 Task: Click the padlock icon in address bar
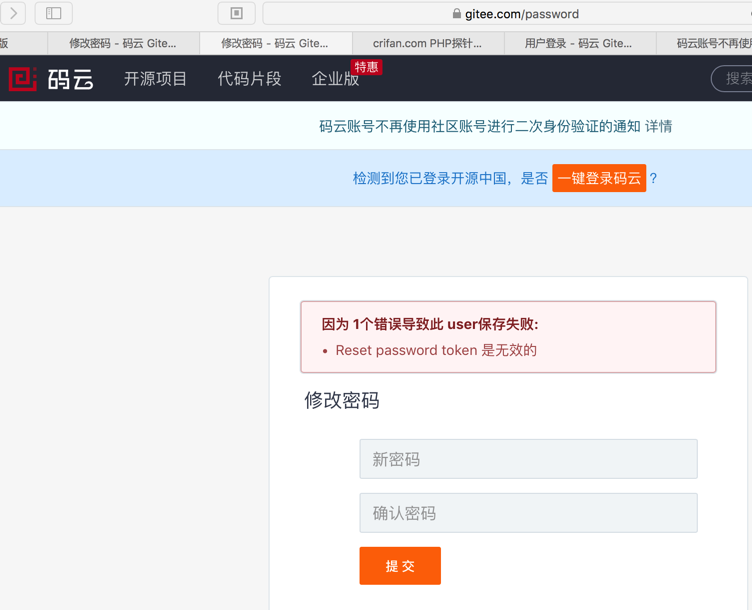pos(457,13)
